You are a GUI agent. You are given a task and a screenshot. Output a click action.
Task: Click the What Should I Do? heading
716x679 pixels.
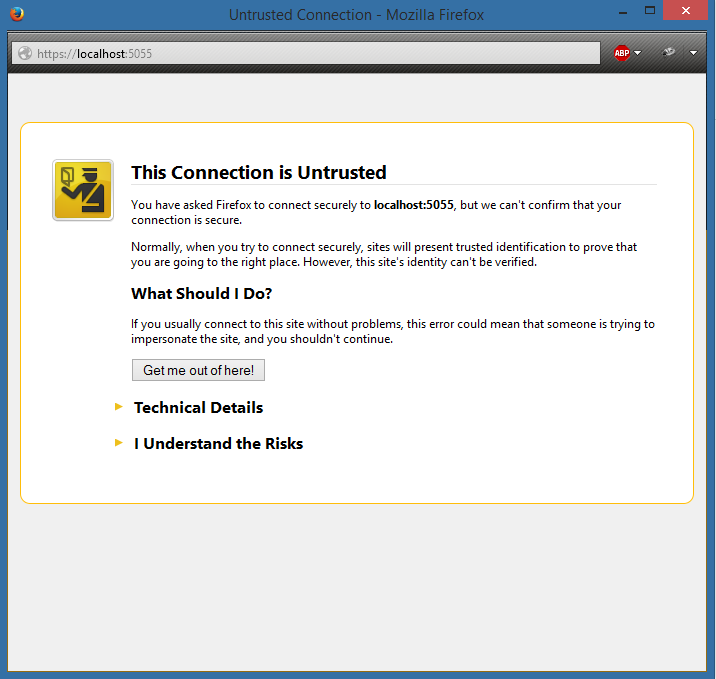[x=201, y=294]
